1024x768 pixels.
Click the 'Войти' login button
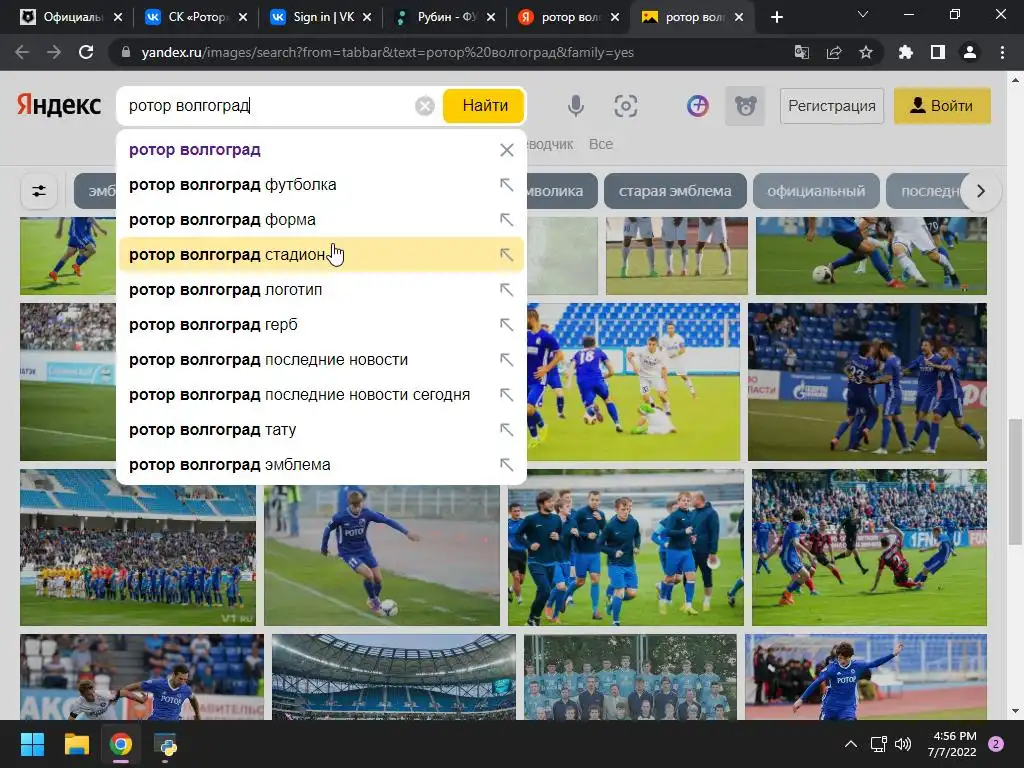coord(942,106)
